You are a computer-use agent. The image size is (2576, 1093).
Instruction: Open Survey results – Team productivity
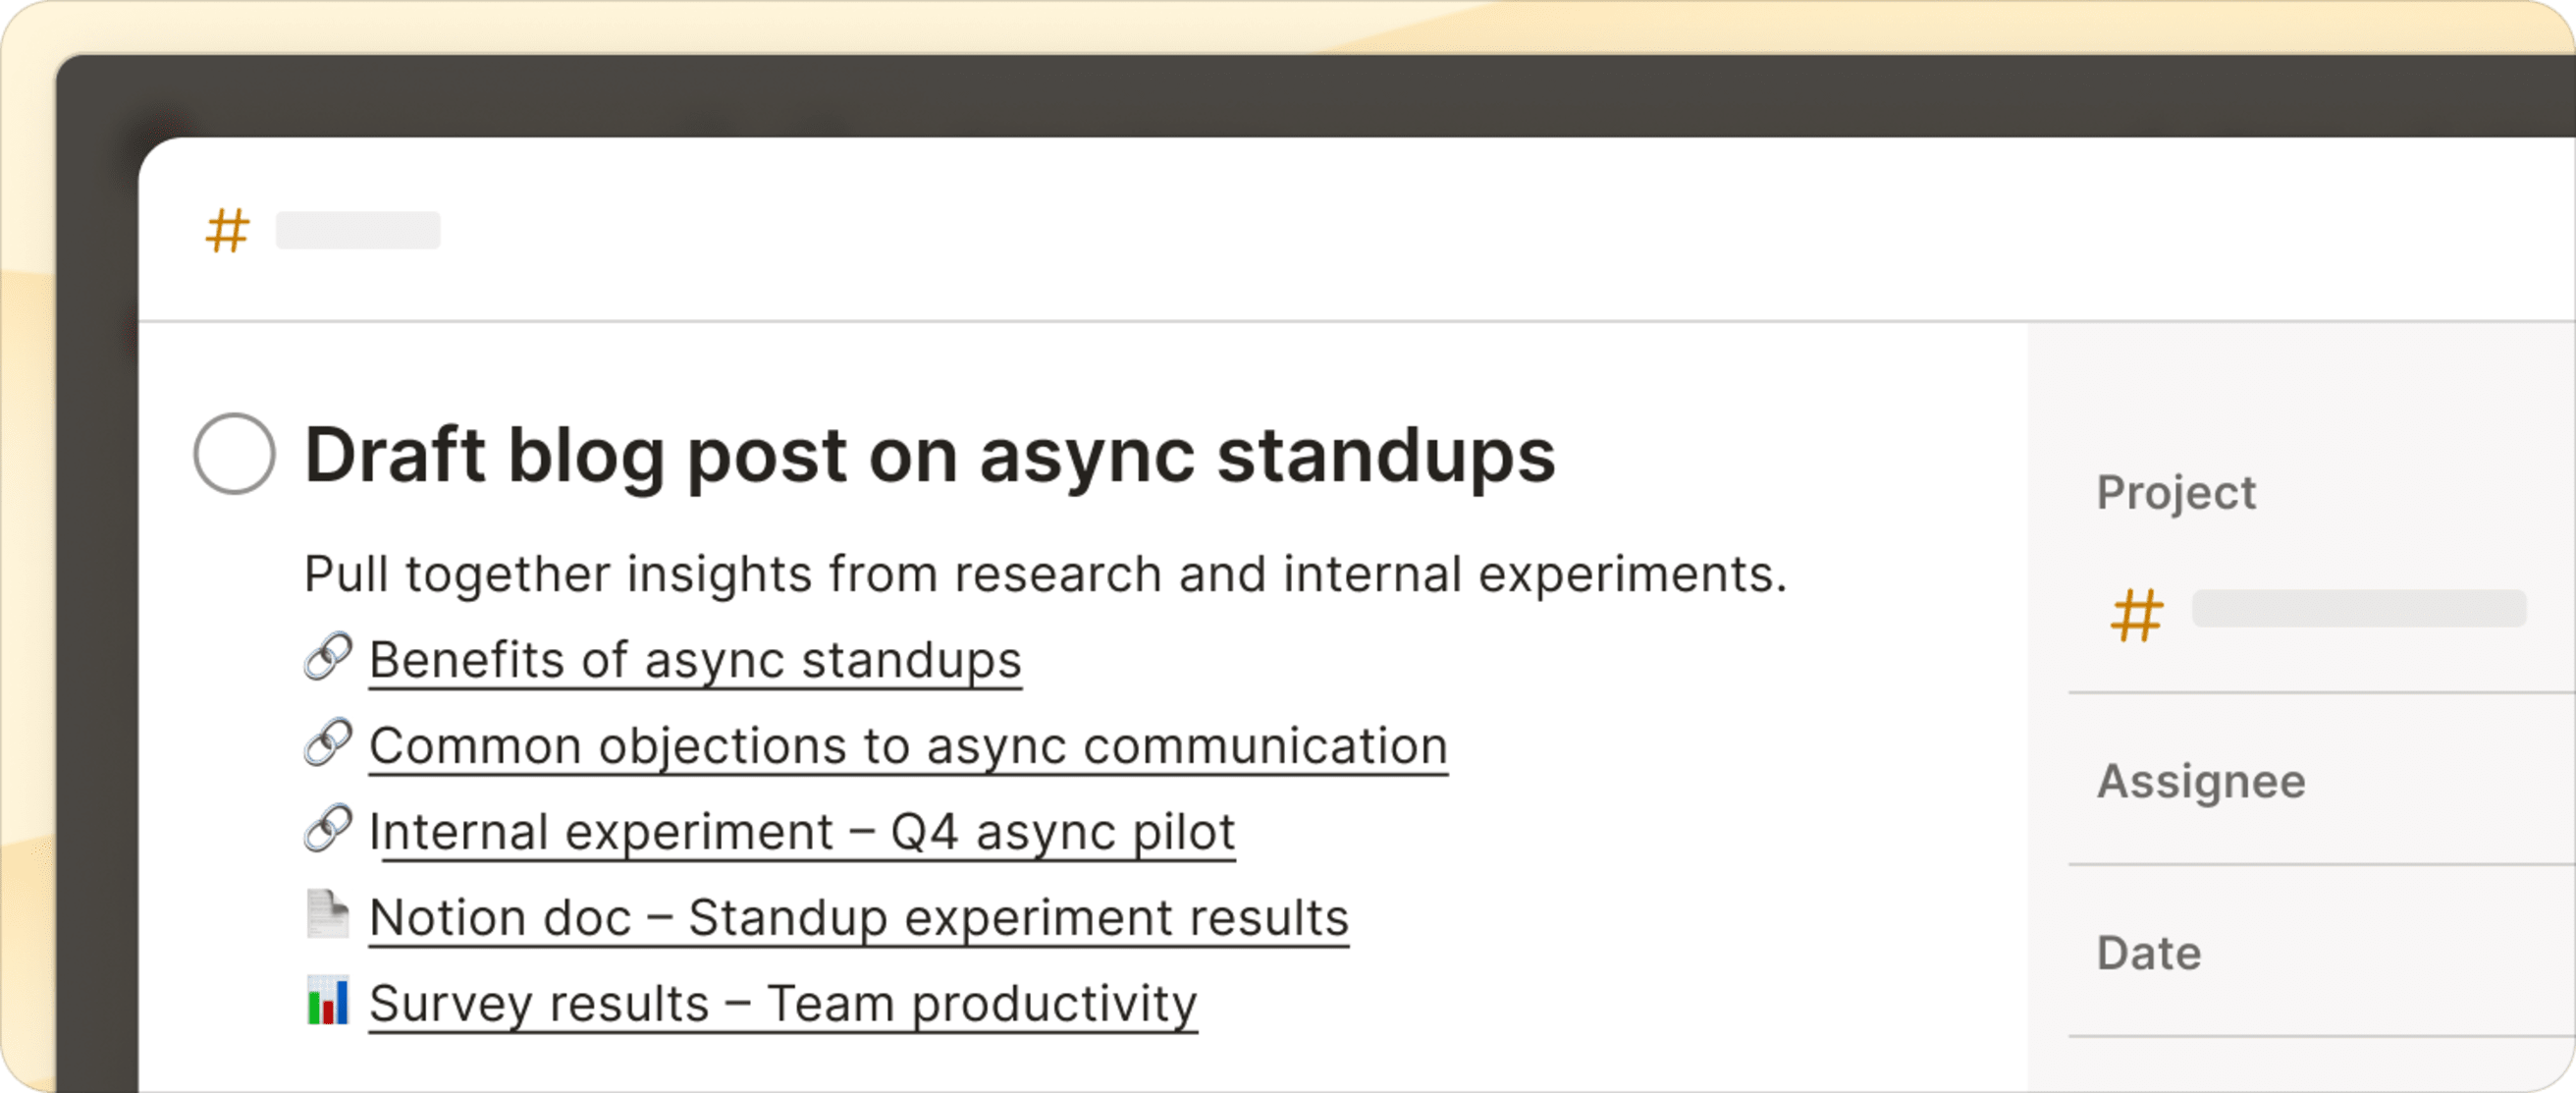click(782, 1002)
